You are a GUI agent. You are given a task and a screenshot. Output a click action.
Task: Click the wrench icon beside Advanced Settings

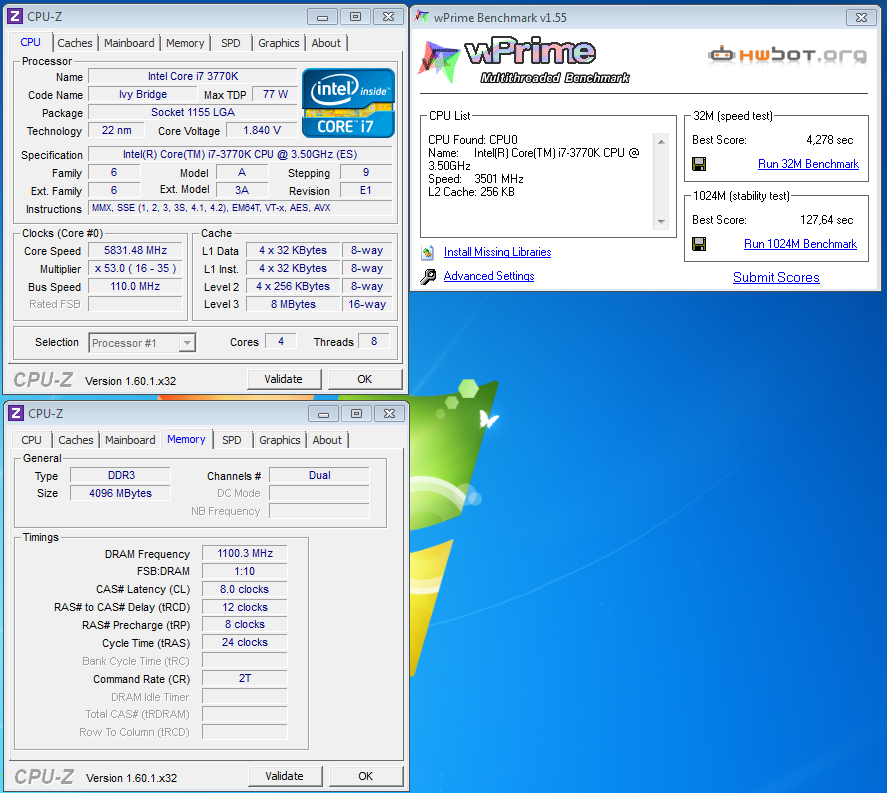(x=428, y=276)
